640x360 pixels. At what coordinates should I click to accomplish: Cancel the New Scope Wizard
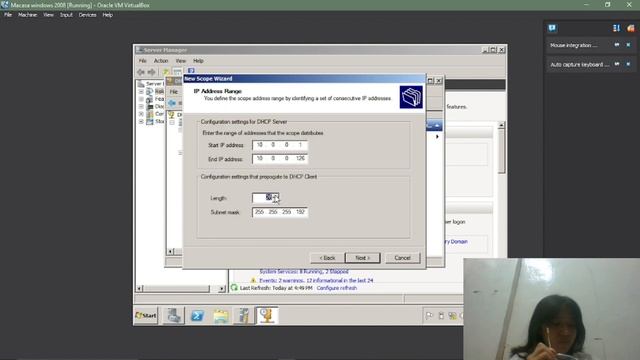(402, 258)
